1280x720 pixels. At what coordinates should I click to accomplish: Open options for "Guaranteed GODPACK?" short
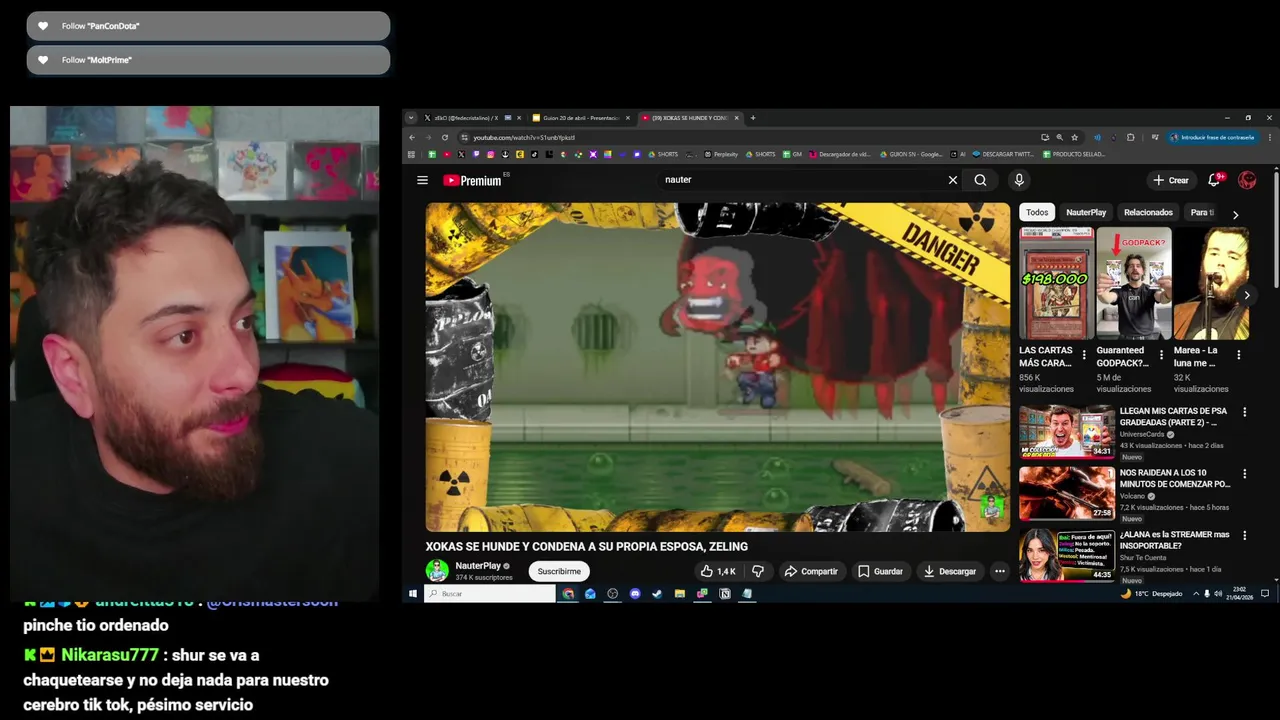[x=1161, y=355]
